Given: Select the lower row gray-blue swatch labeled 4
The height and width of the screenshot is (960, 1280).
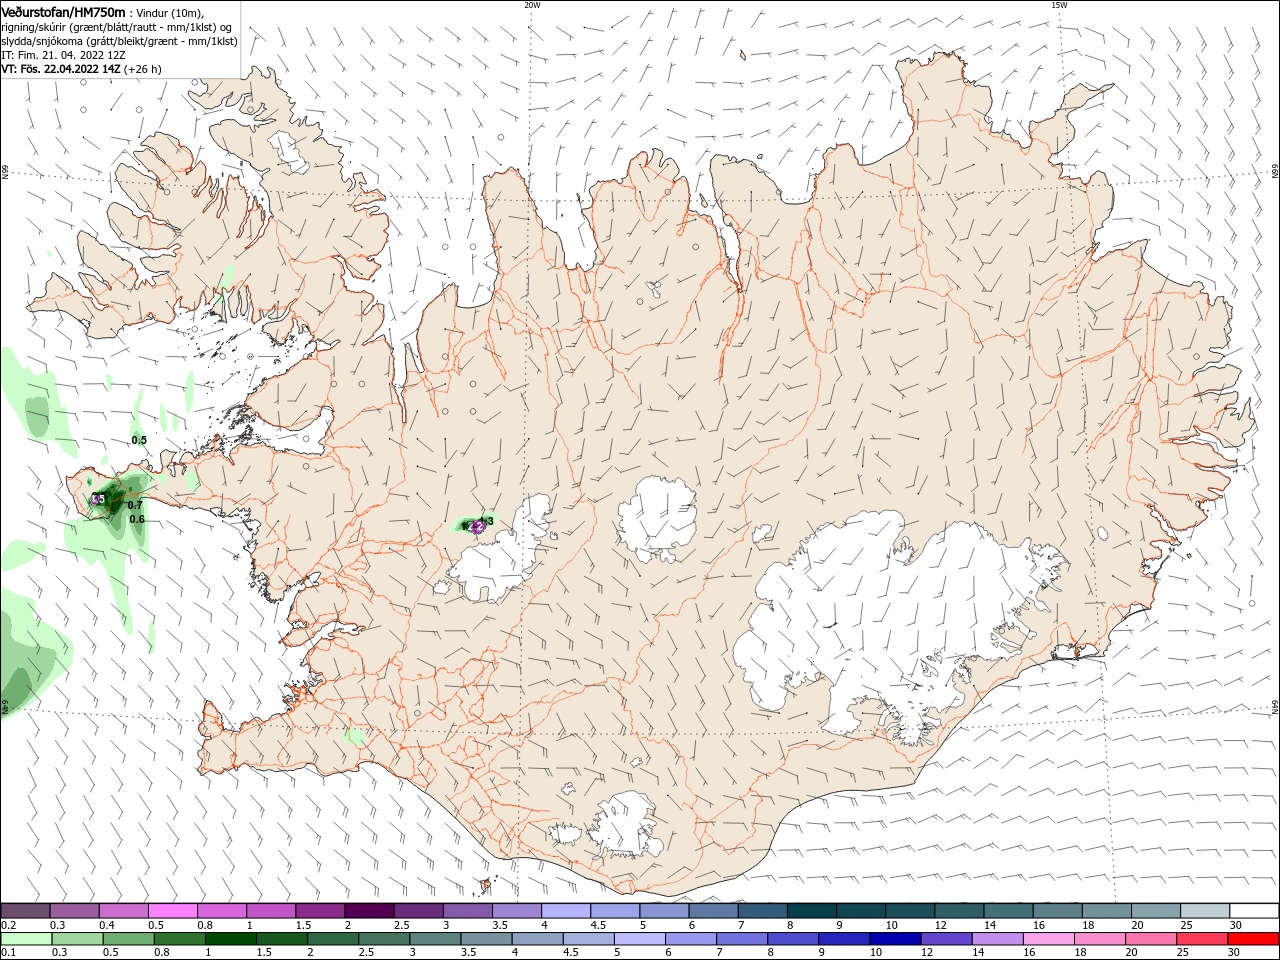Looking at the screenshot, I should [538, 939].
